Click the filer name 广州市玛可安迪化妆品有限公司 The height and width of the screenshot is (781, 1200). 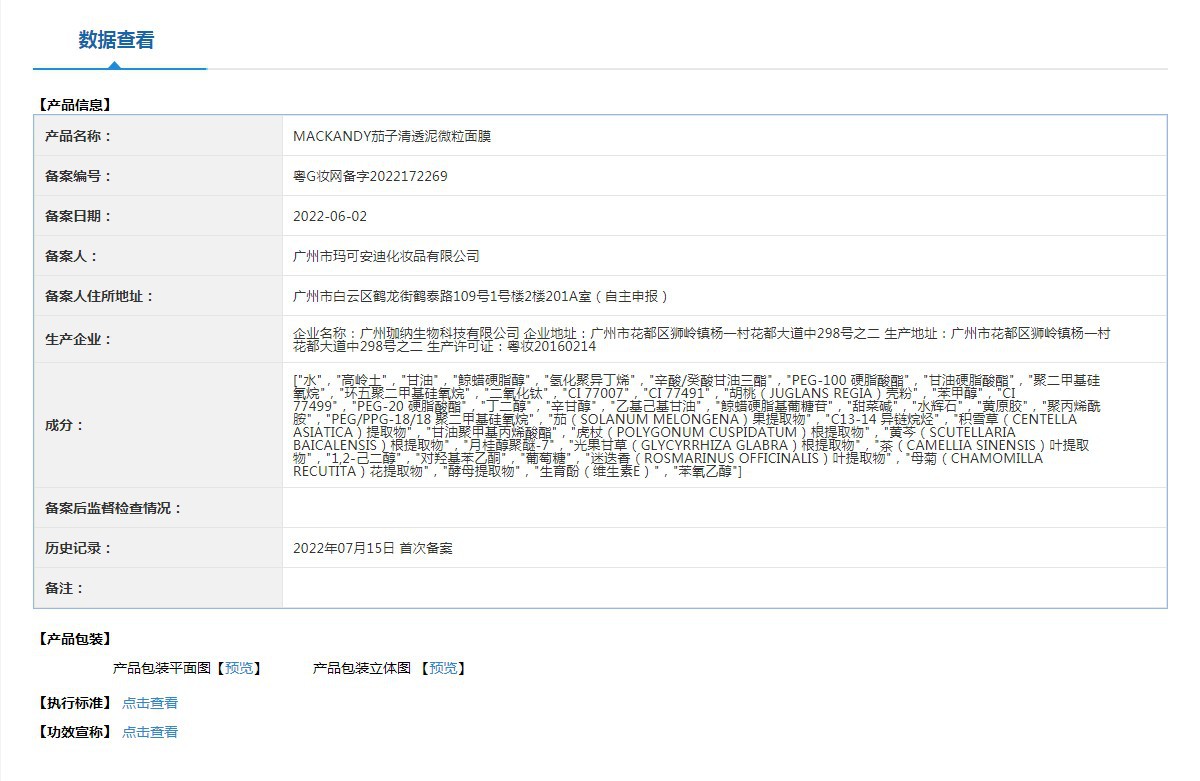(x=386, y=256)
